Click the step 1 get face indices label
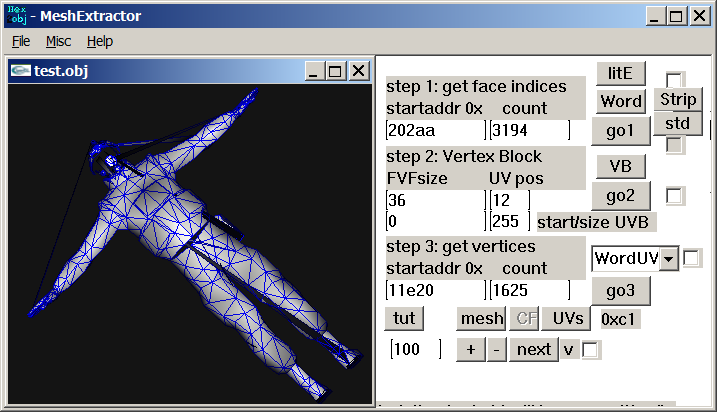 [x=476, y=86]
